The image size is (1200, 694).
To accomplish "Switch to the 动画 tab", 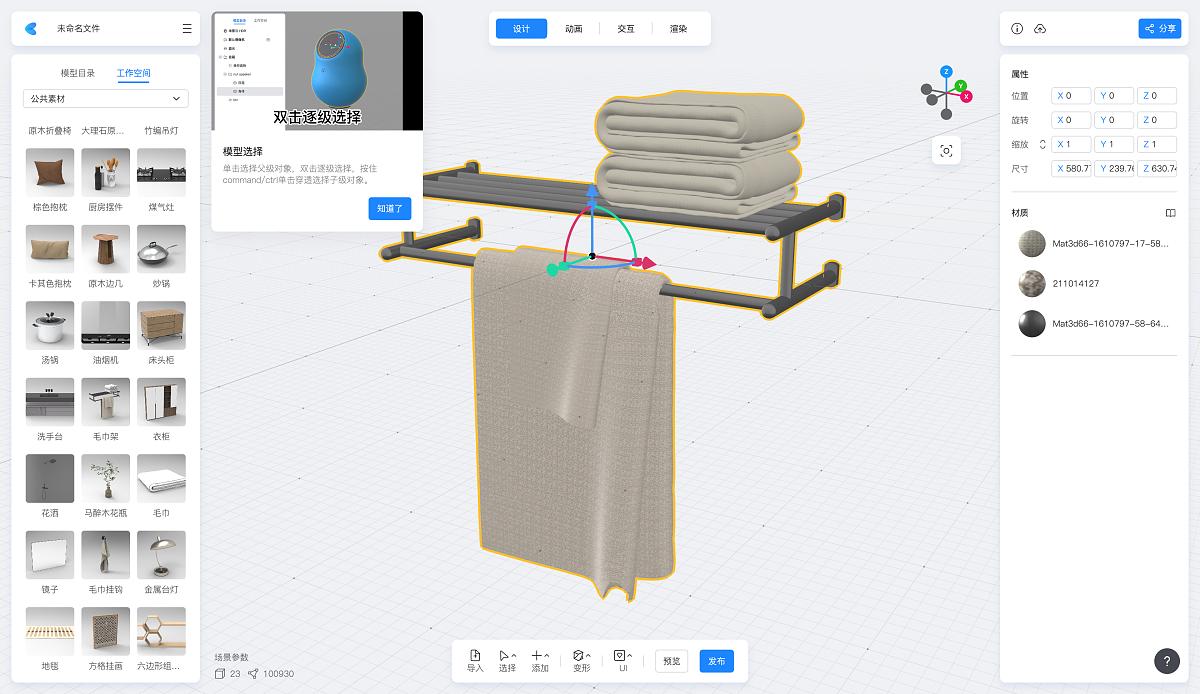I will tap(572, 29).
